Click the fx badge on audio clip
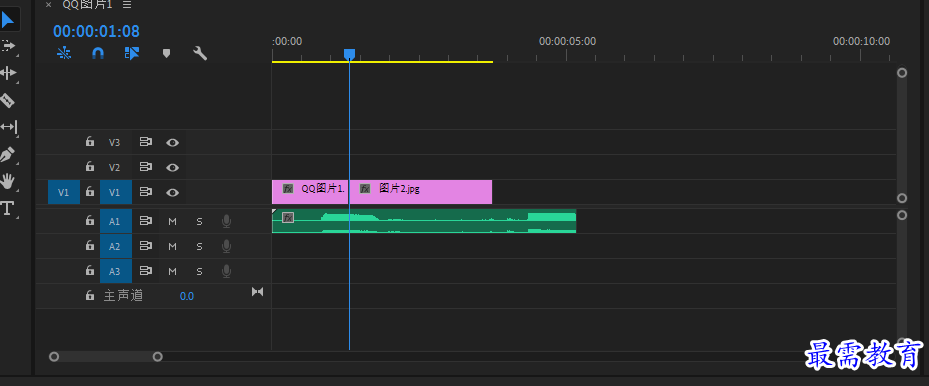929x386 pixels. coord(288,217)
